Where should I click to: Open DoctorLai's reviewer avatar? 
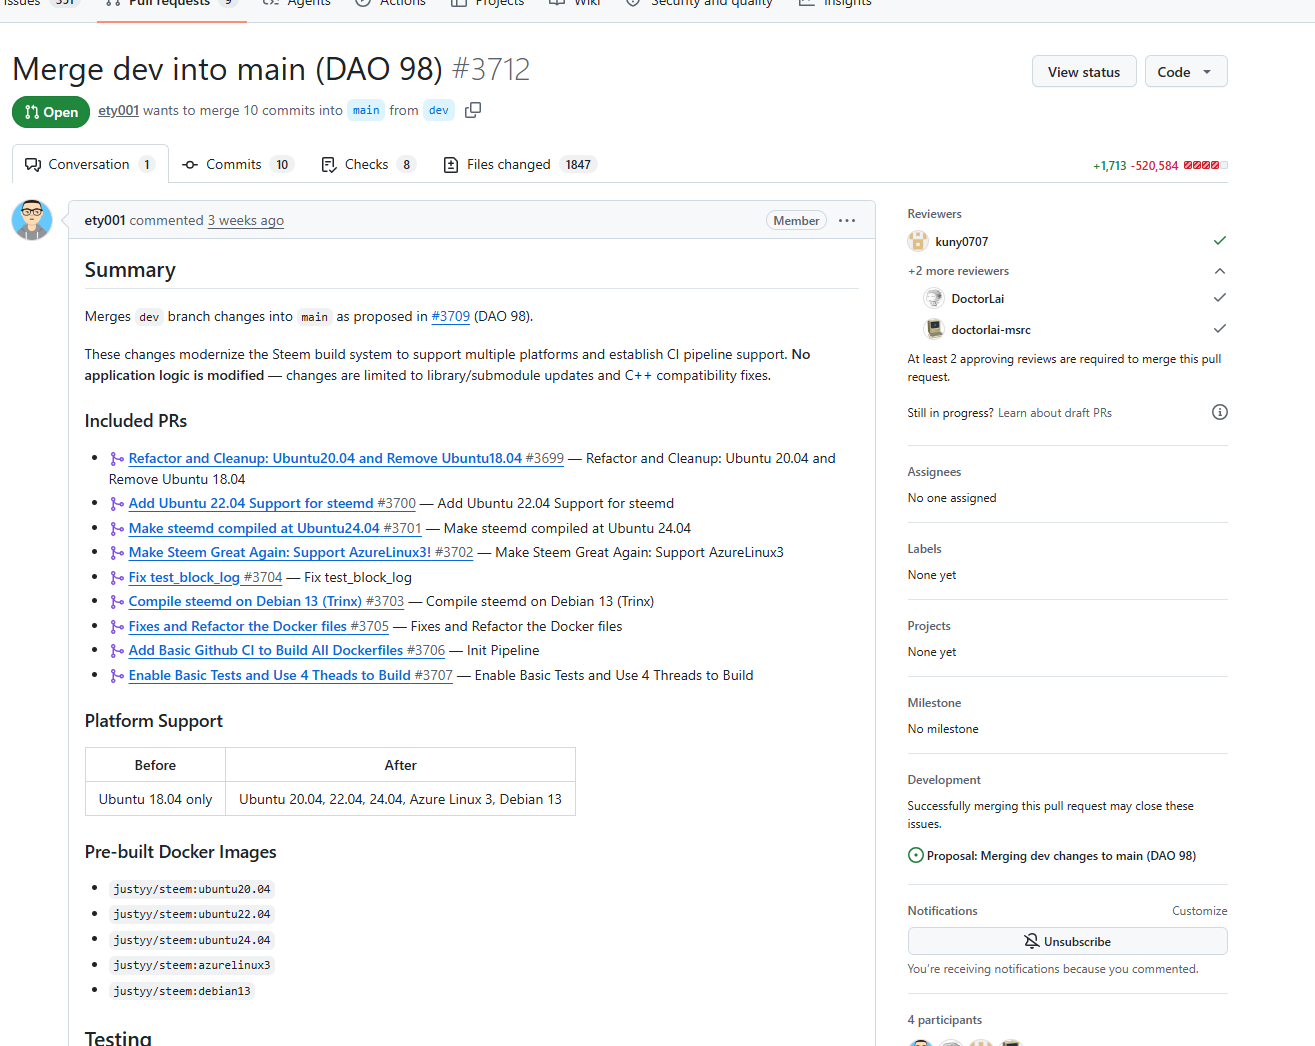point(934,298)
